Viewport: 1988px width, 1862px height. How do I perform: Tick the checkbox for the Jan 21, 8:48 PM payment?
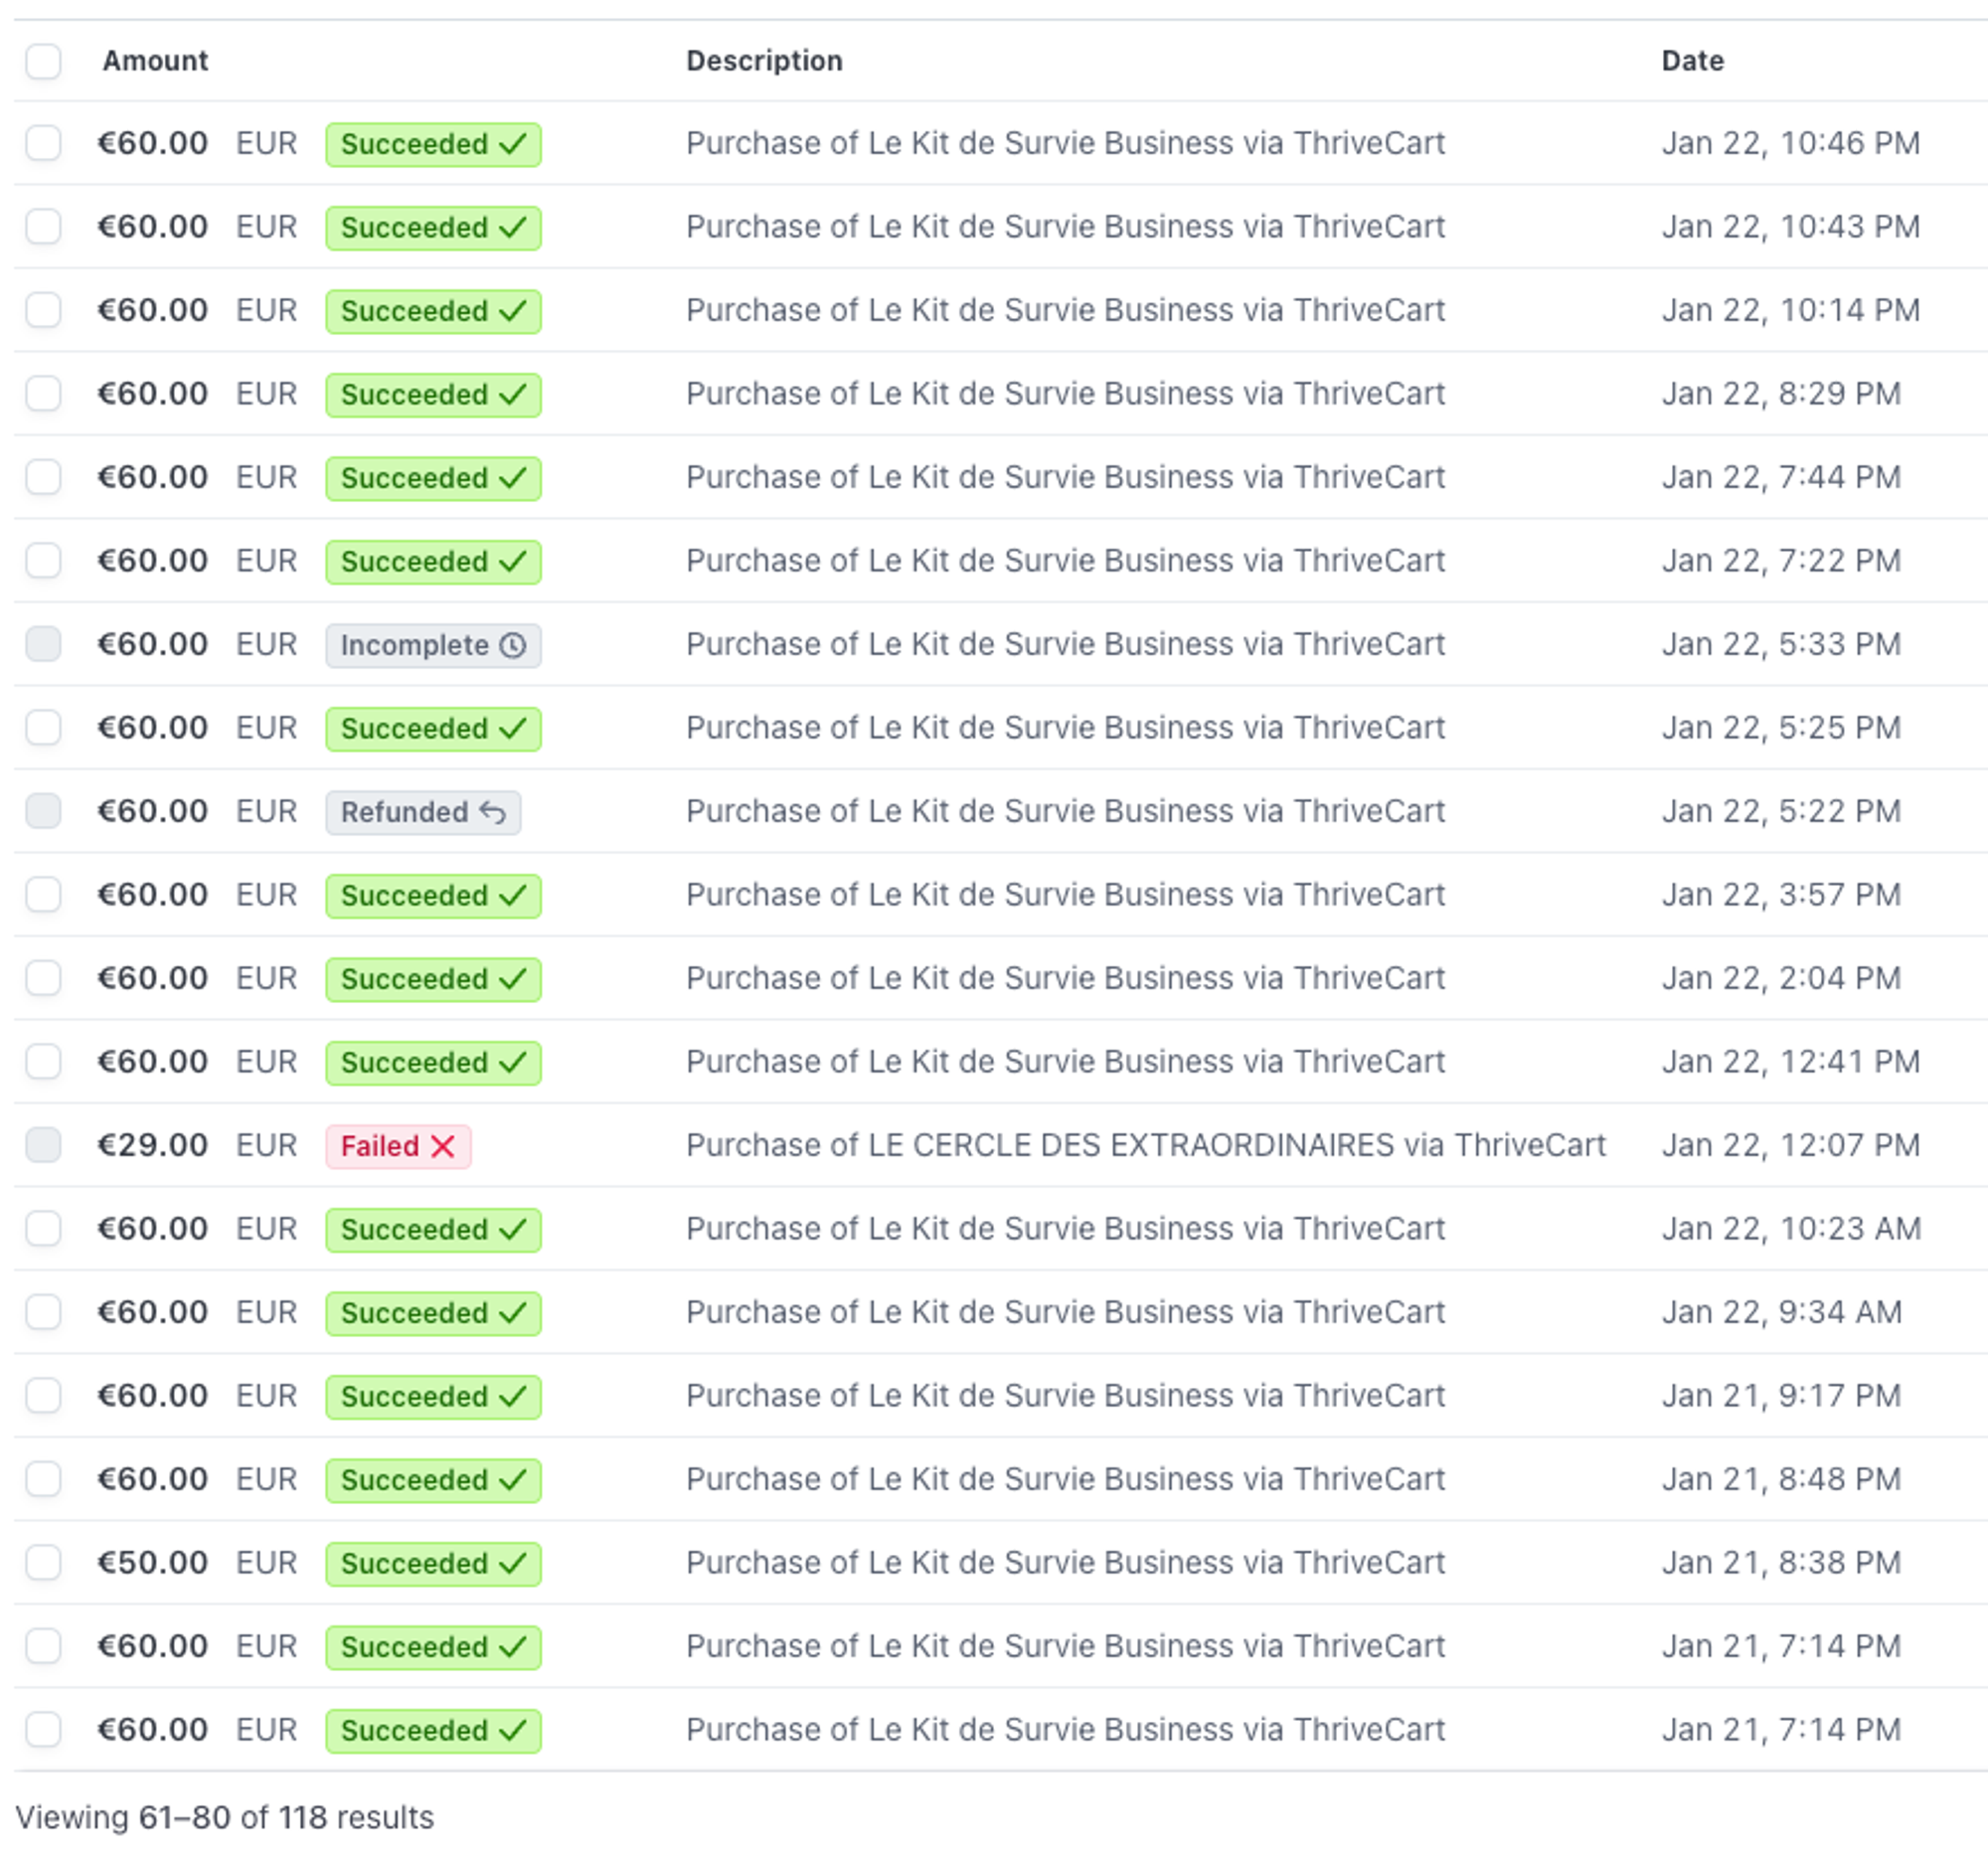(43, 1479)
